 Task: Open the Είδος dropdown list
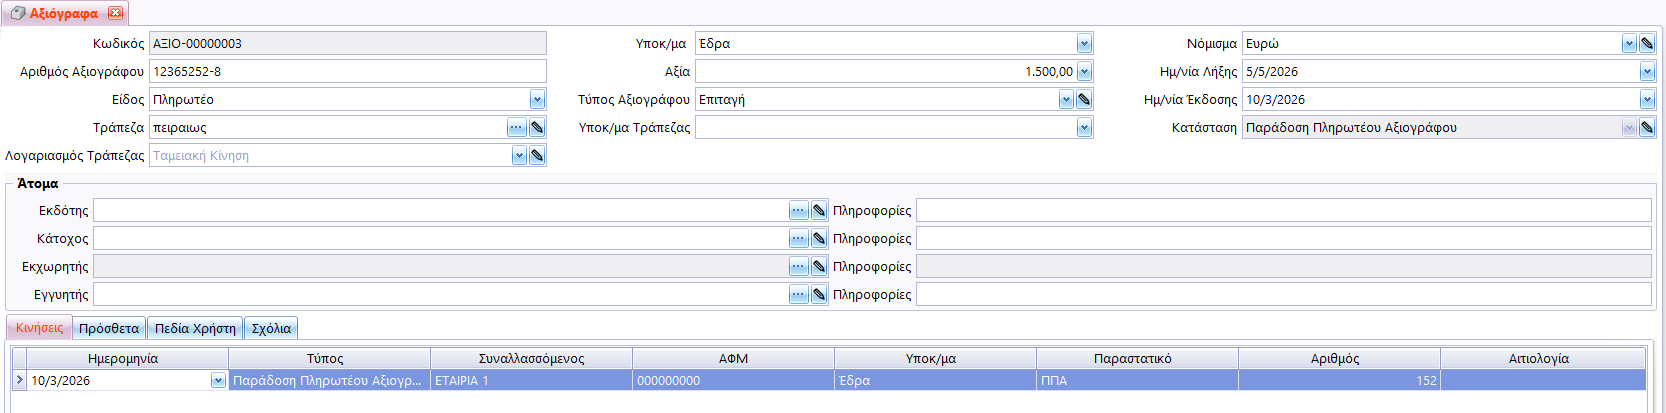[x=537, y=100]
